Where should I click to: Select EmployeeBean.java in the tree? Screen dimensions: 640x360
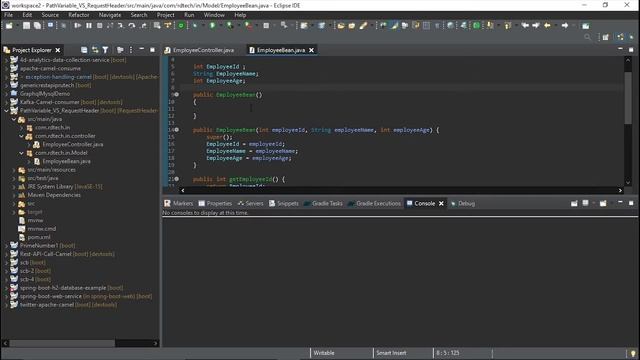[x=67, y=161]
